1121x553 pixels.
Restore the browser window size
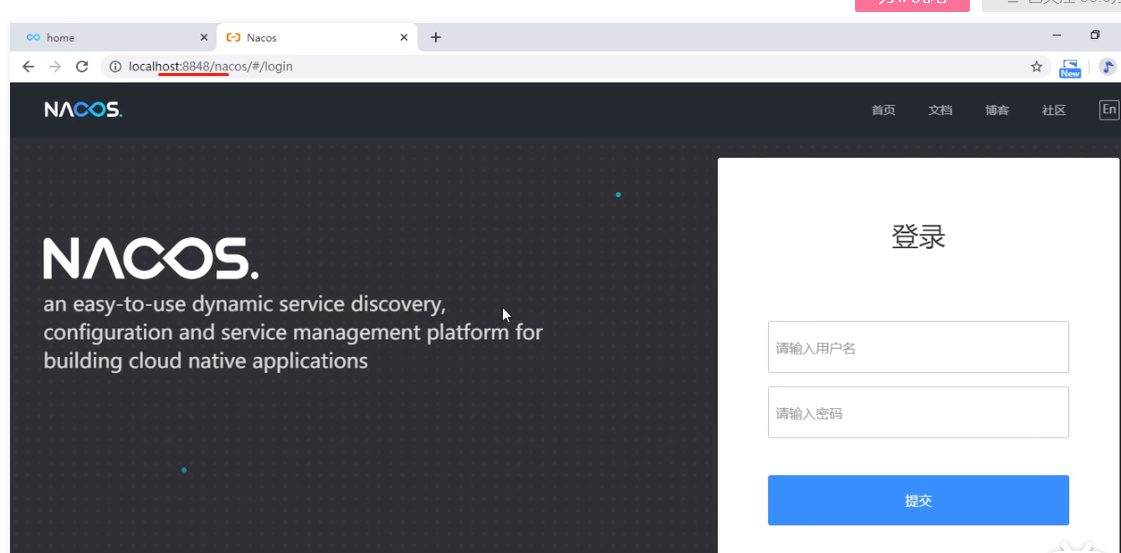click(1095, 35)
